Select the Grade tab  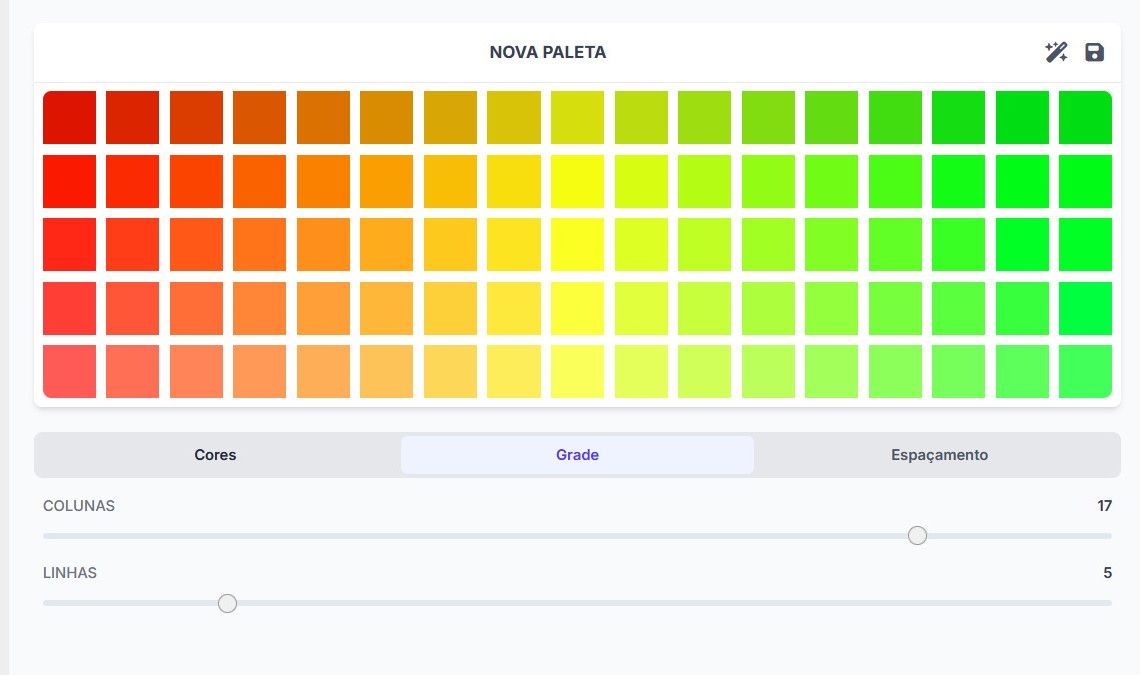click(x=577, y=455)
